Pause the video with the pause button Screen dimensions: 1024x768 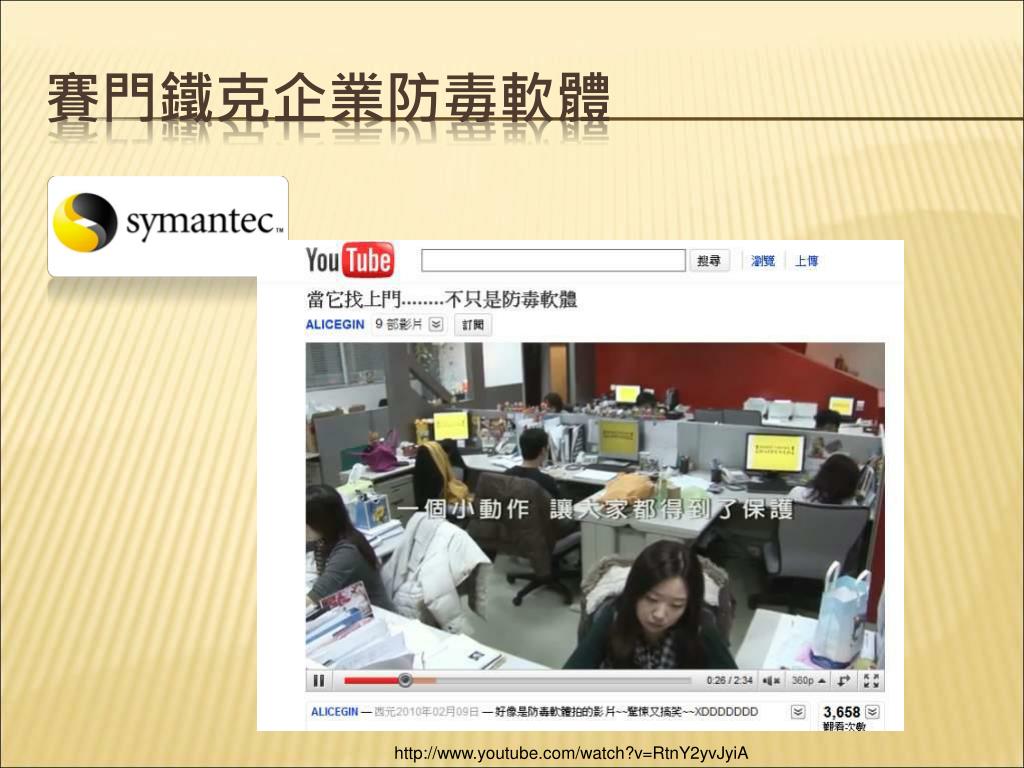tap(319, 680)
